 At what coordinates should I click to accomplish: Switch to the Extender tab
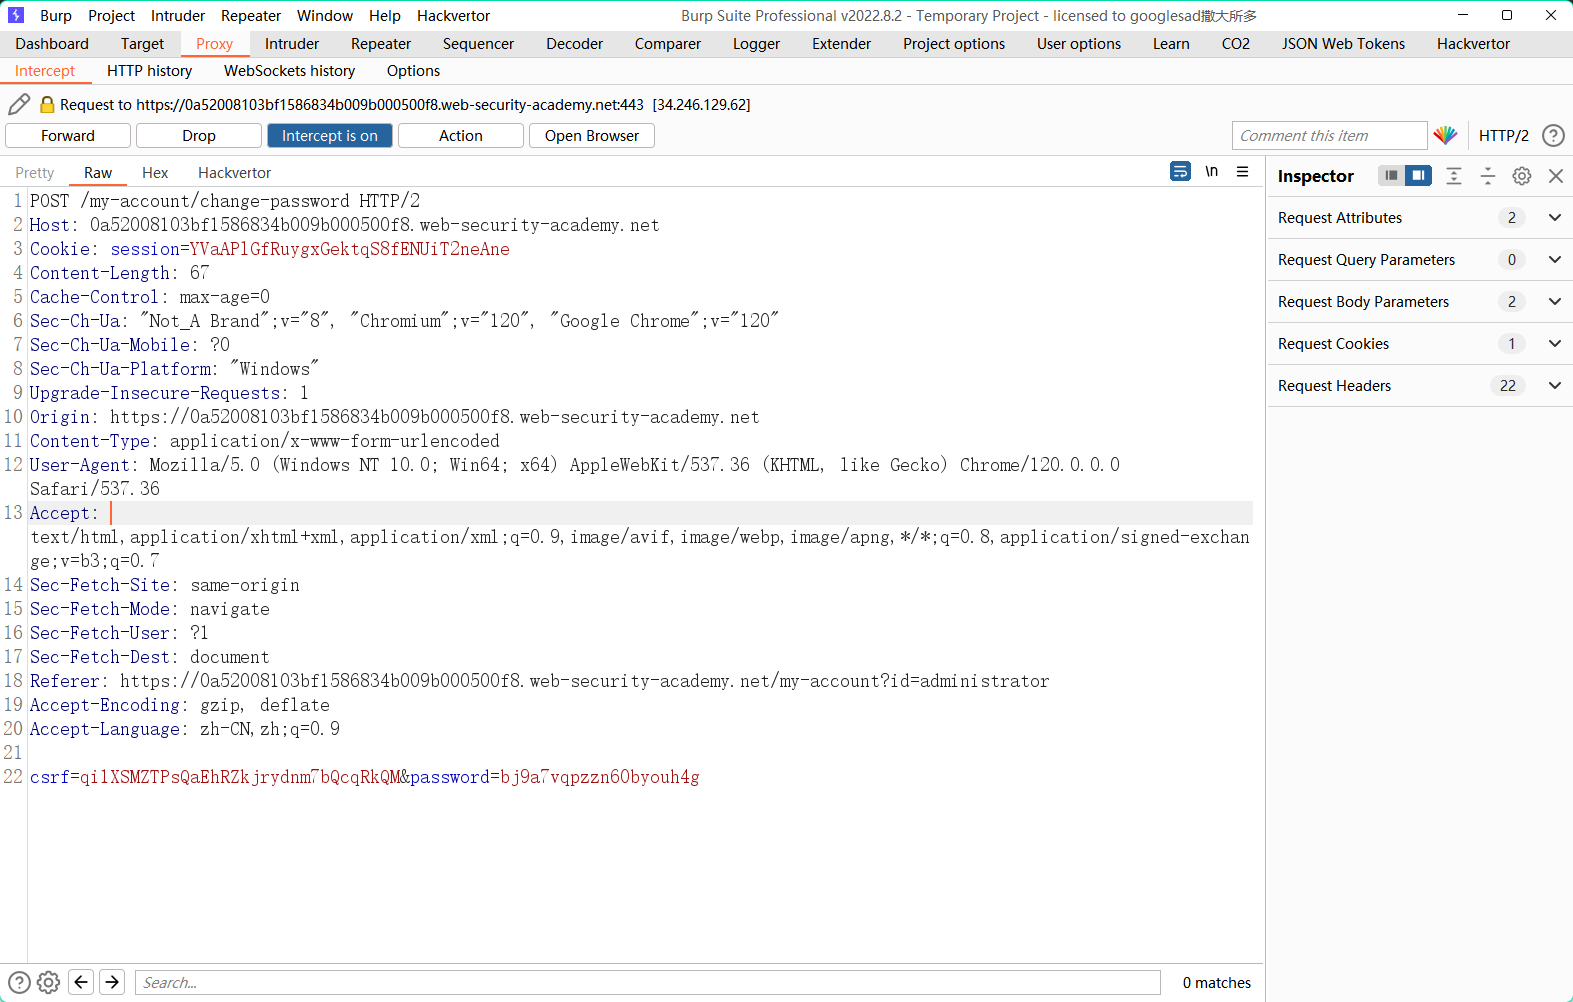[841, 43]
